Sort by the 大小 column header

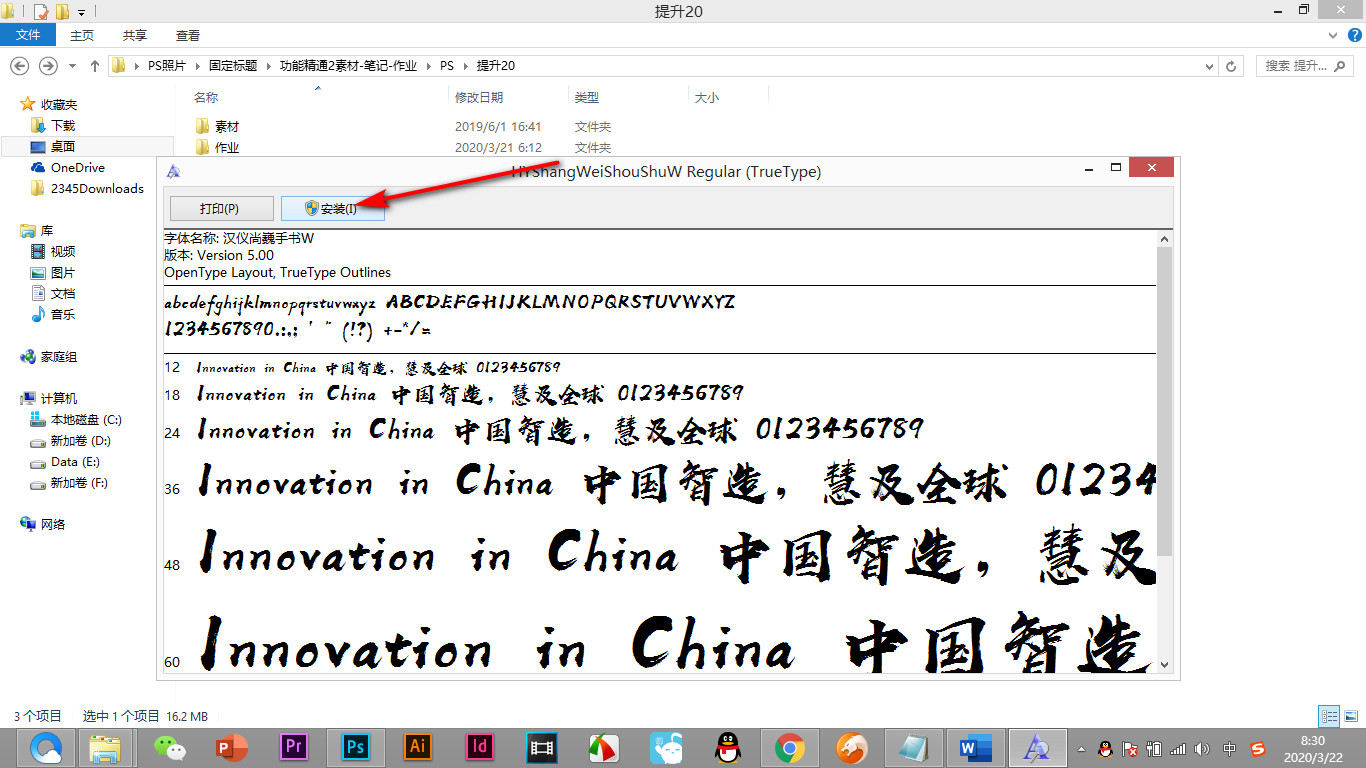(706, 97)
